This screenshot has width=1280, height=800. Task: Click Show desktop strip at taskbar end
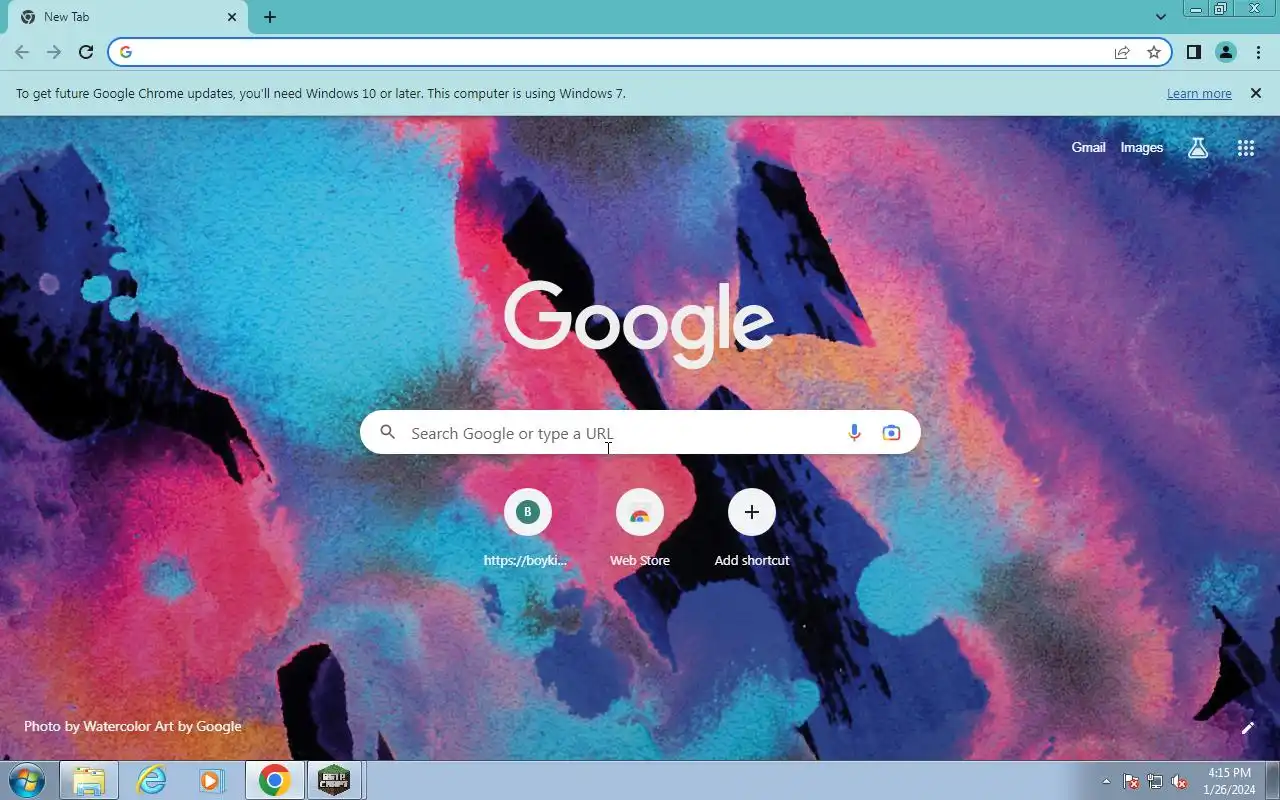coord(1273,781)
